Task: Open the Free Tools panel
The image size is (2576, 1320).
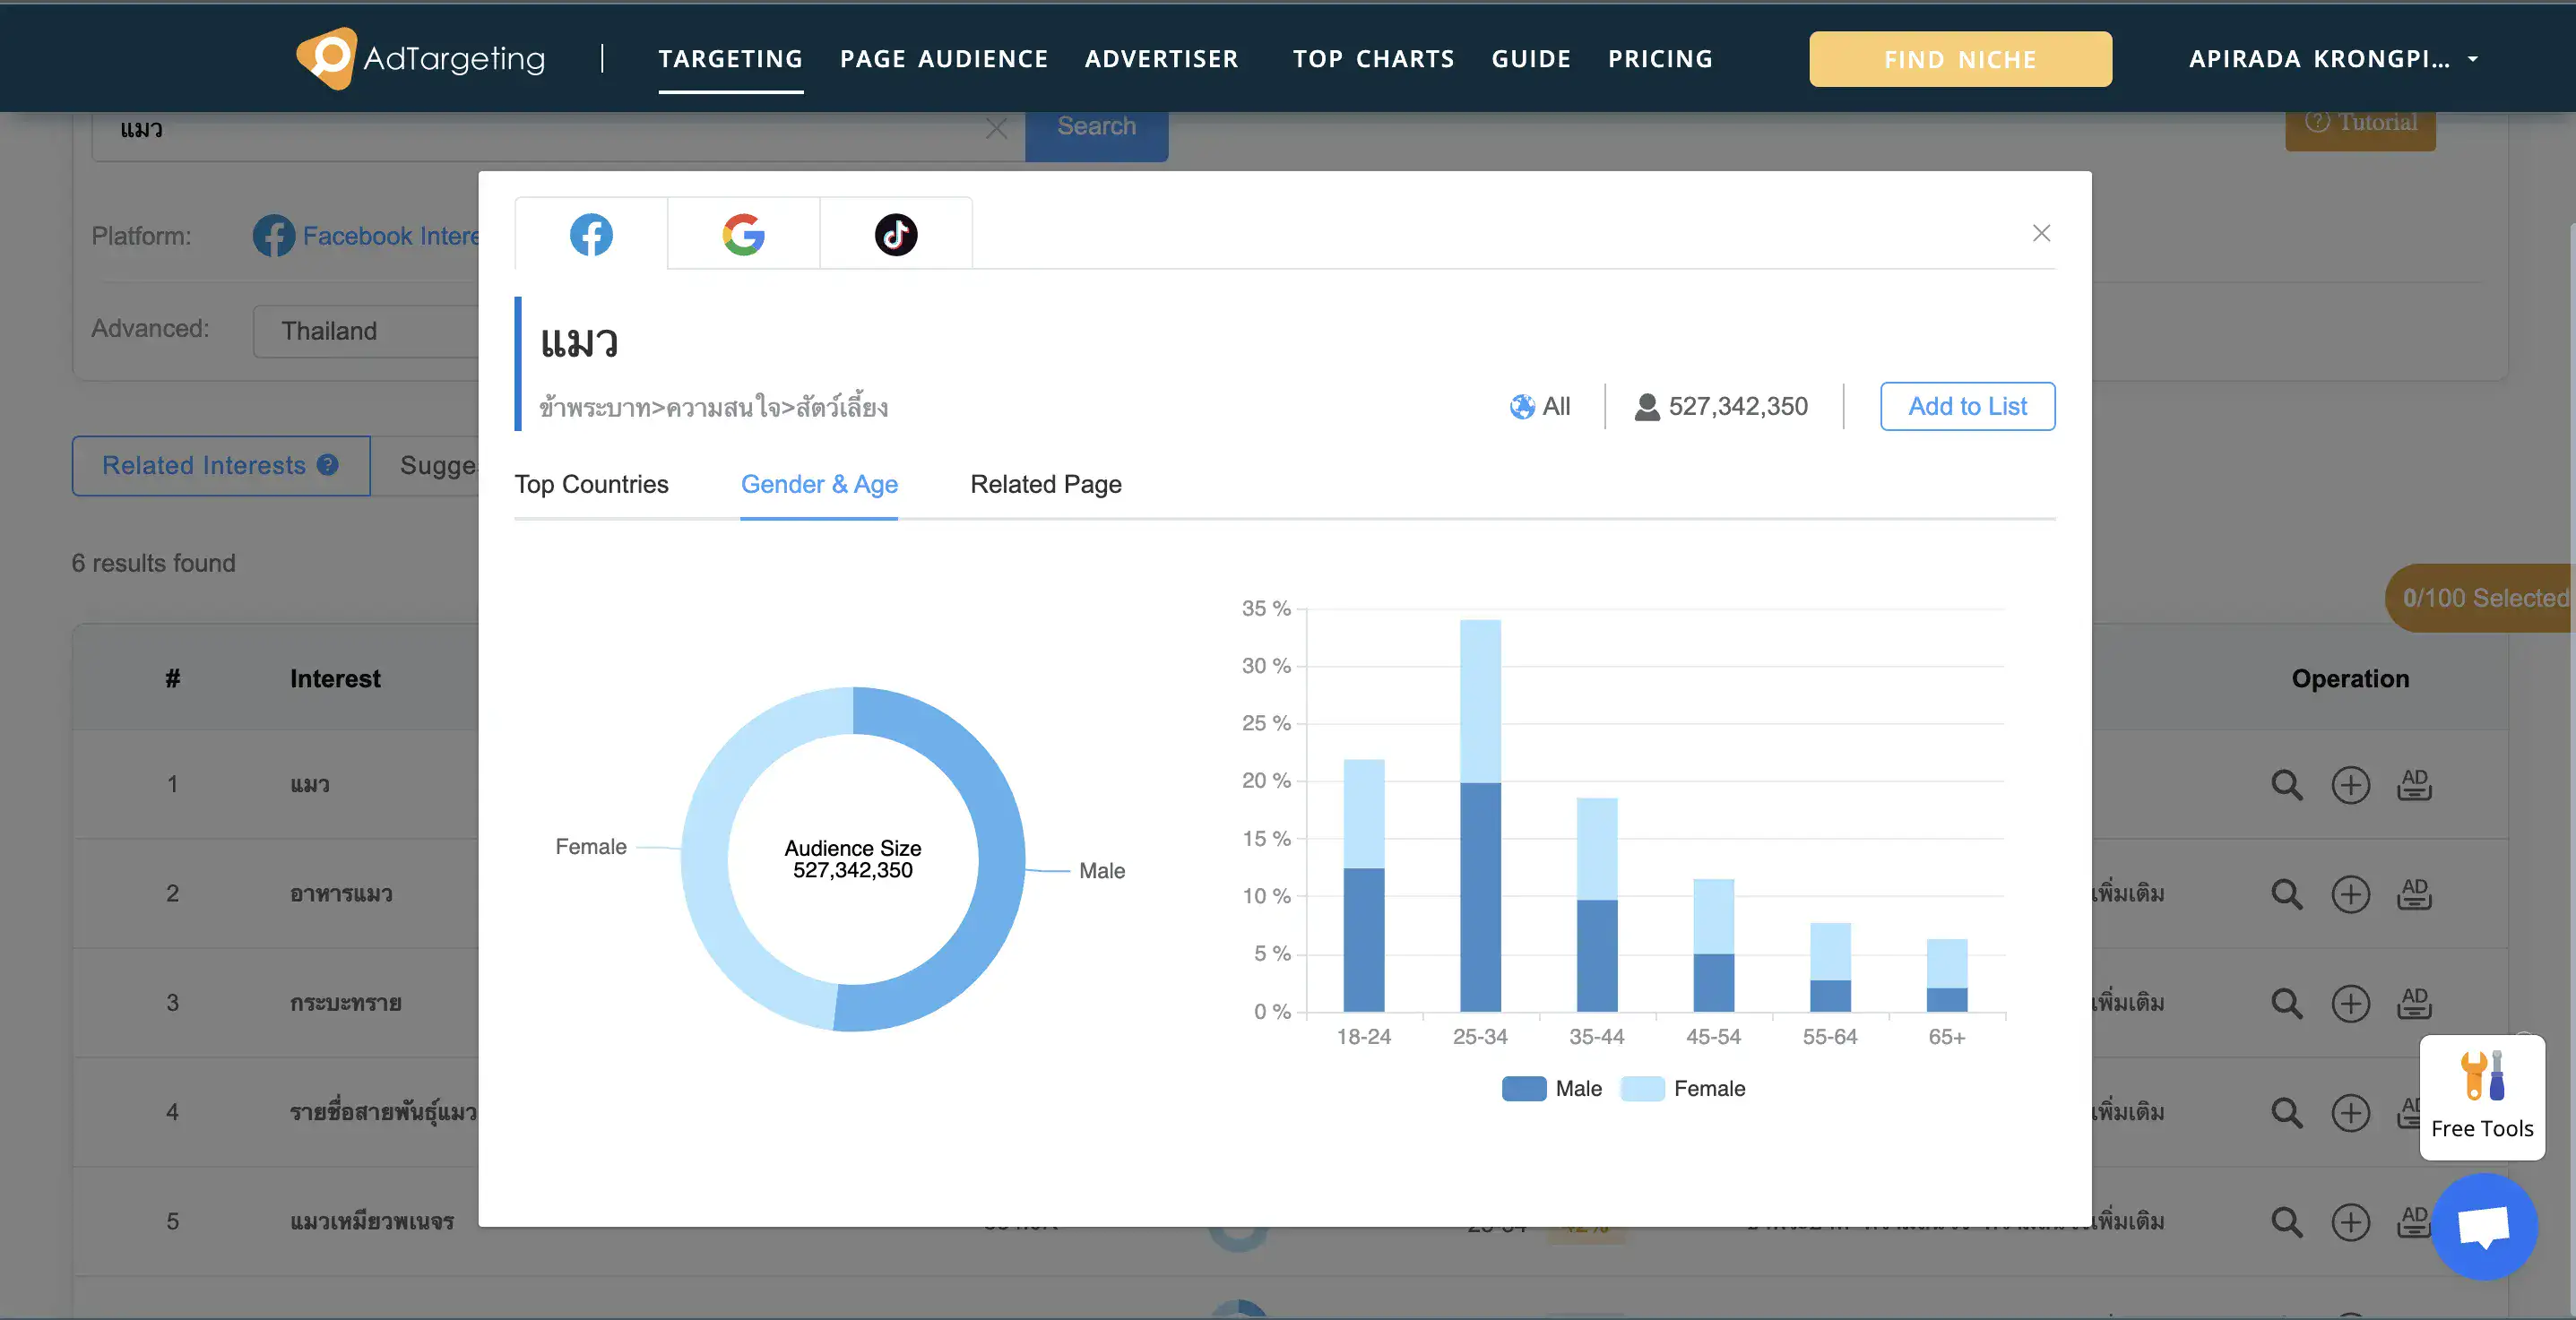Action: [2481, 1098]
